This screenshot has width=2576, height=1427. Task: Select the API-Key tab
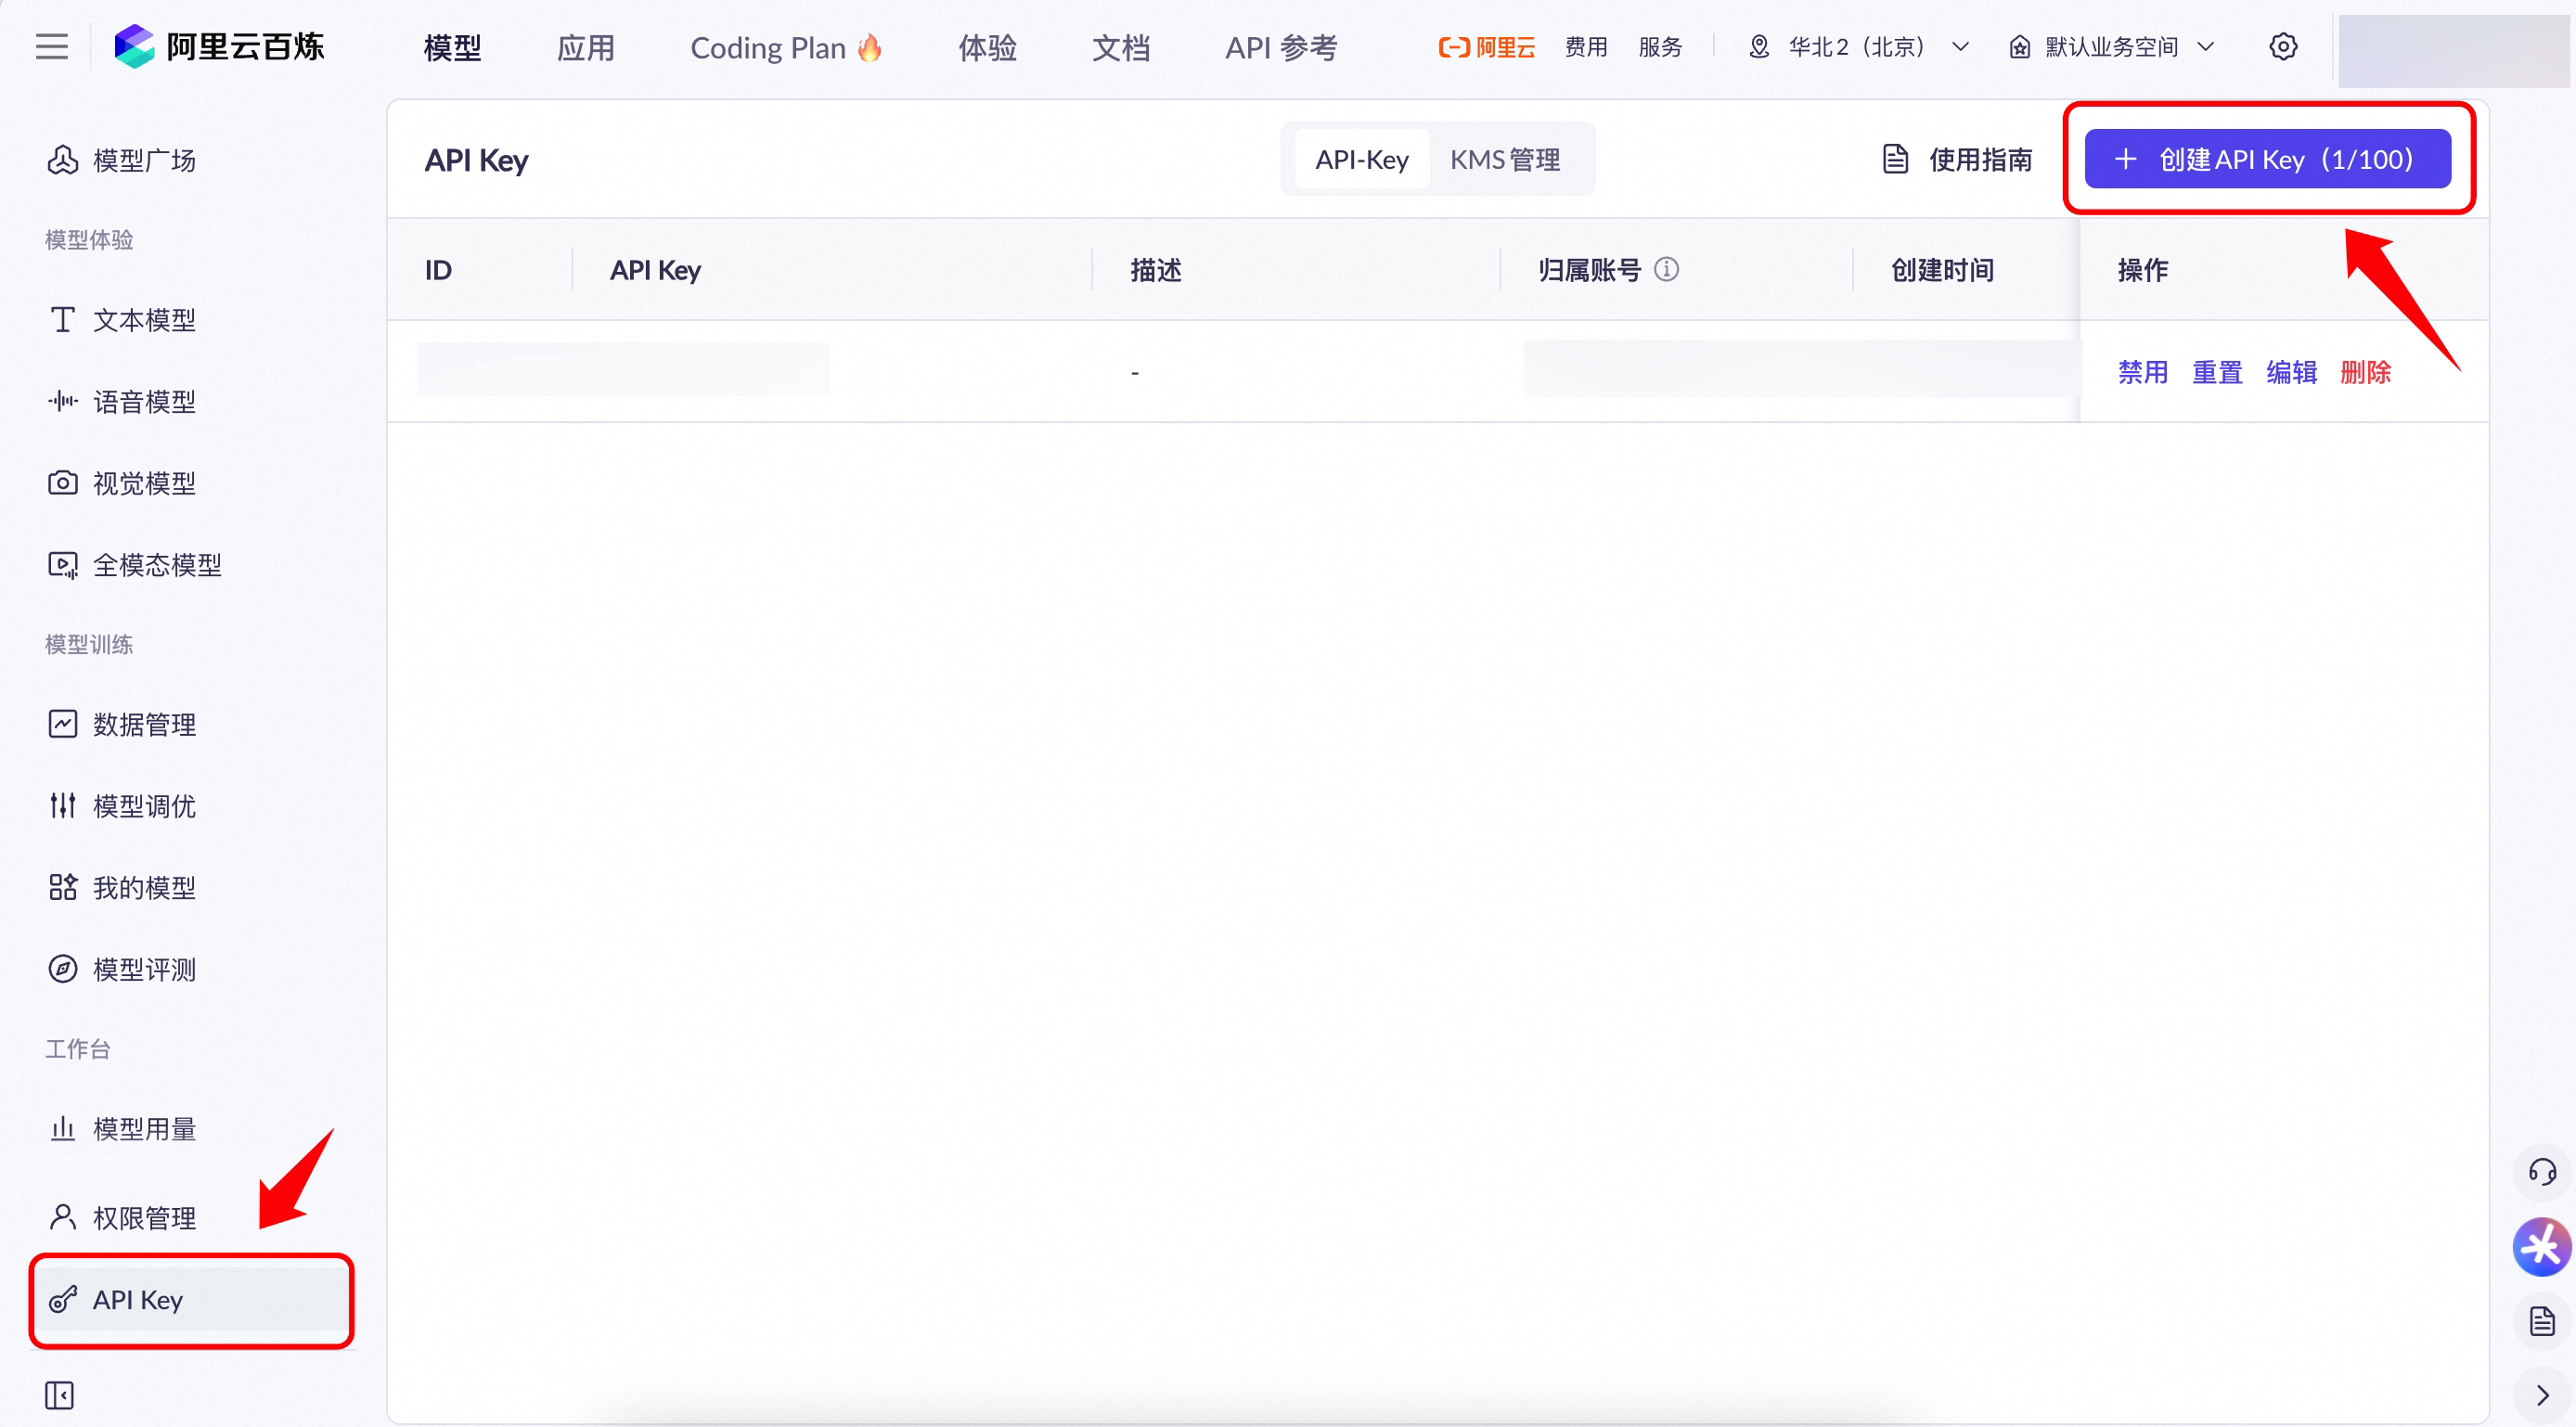coord(1361,160)
